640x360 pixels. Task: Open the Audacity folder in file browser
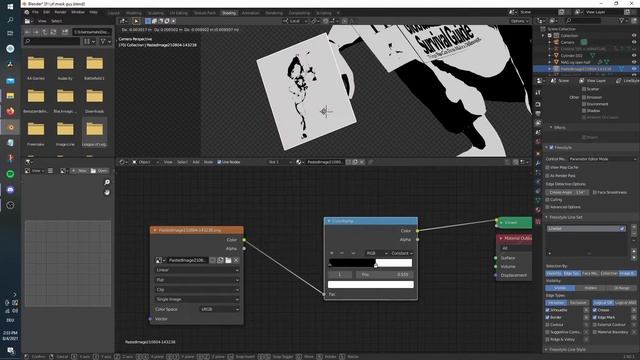[65, 68]
